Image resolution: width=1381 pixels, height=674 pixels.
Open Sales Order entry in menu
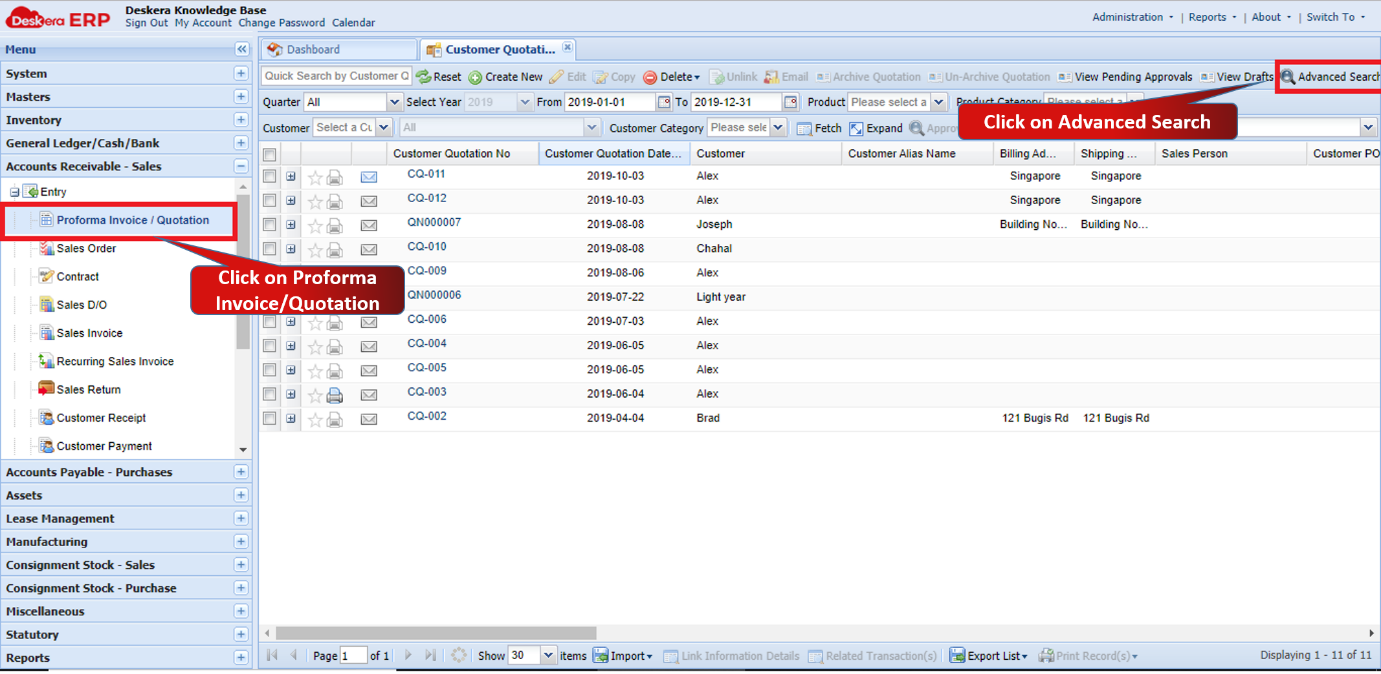tap(86, 249)
